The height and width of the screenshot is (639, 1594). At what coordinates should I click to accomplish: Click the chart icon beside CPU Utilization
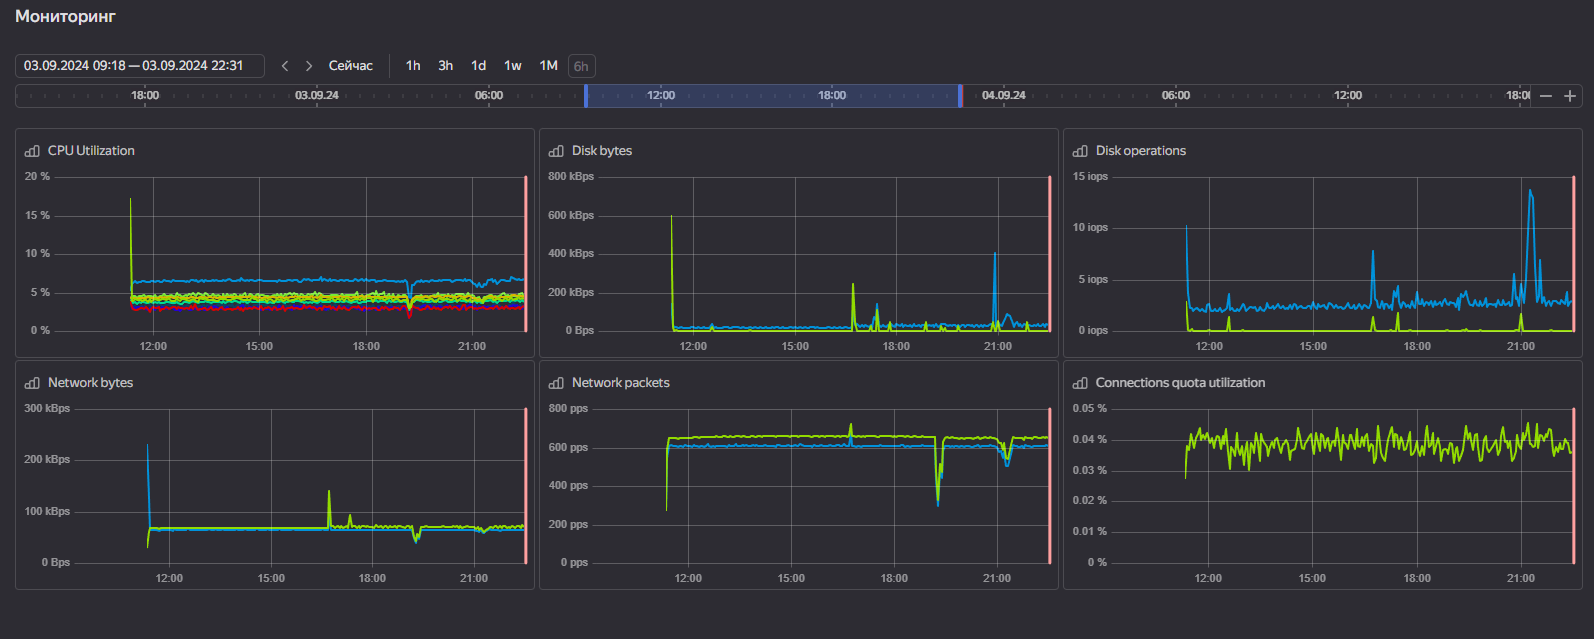pos(32,151)
